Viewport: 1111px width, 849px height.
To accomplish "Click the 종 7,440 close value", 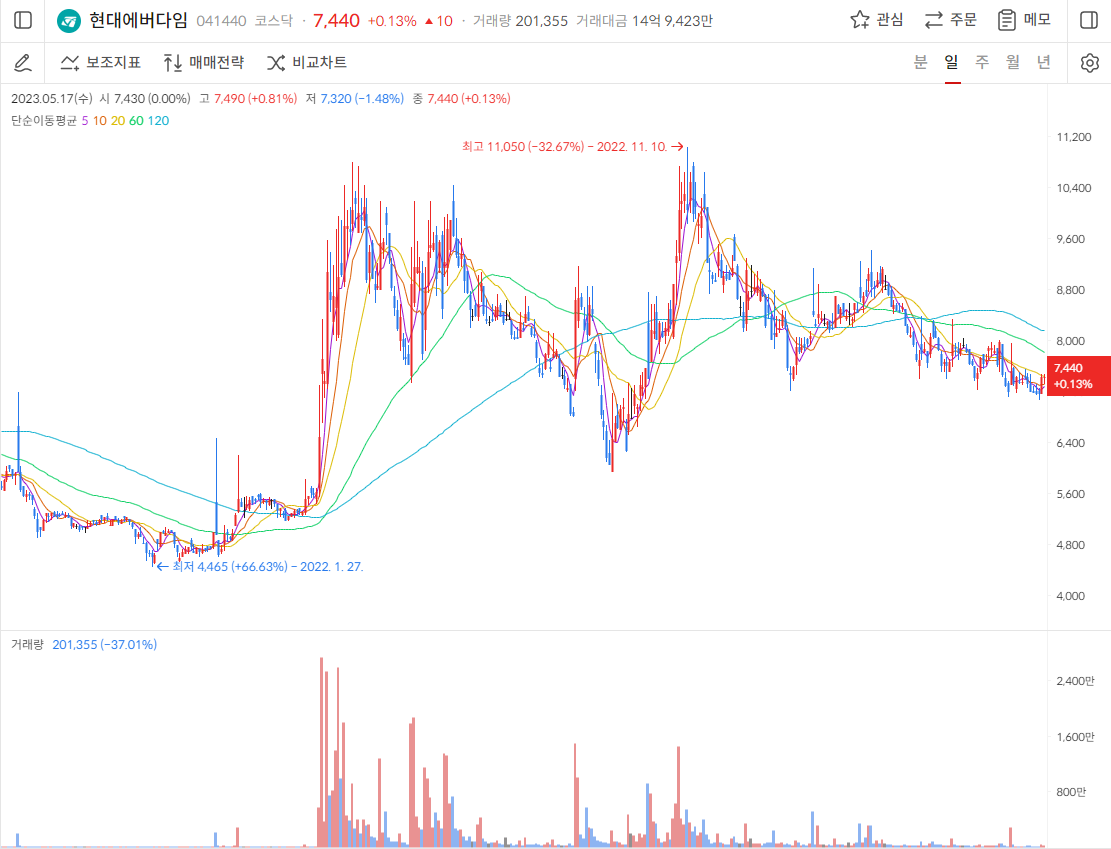I will [461, 99].
